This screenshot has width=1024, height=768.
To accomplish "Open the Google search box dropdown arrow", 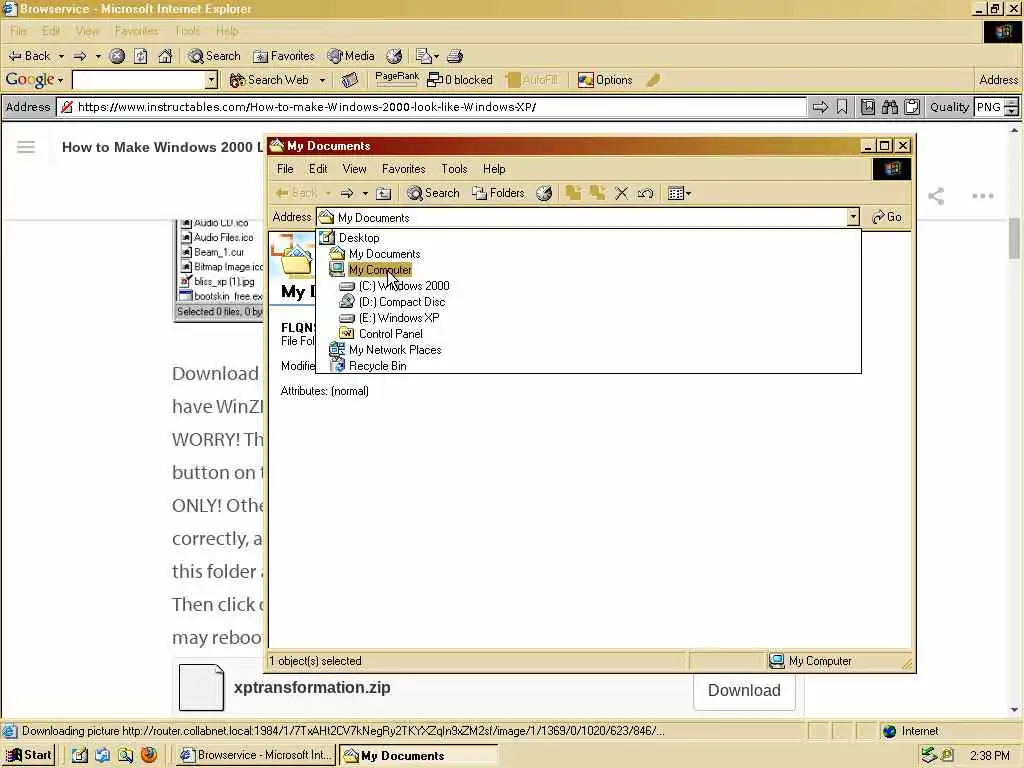I will [212, 80].
